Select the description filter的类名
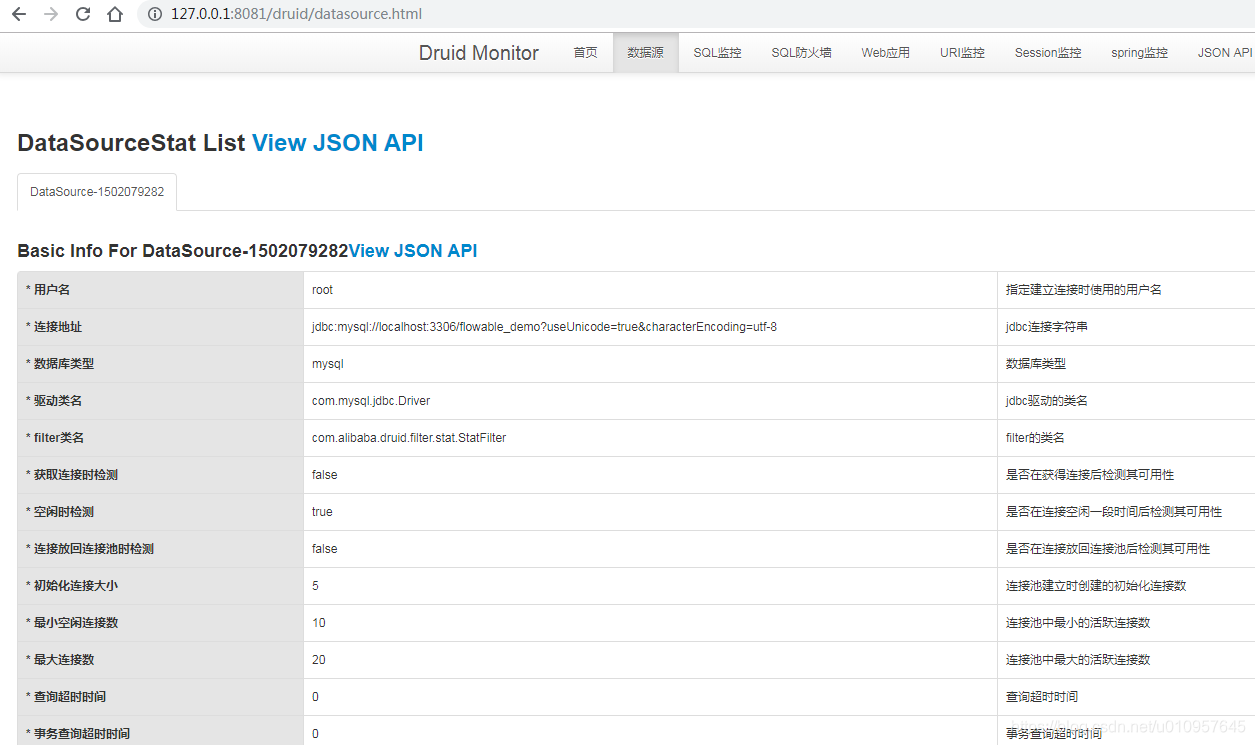Image resolution: width=1255 pixels, height=745 pixels. (x=1035, y=438)
